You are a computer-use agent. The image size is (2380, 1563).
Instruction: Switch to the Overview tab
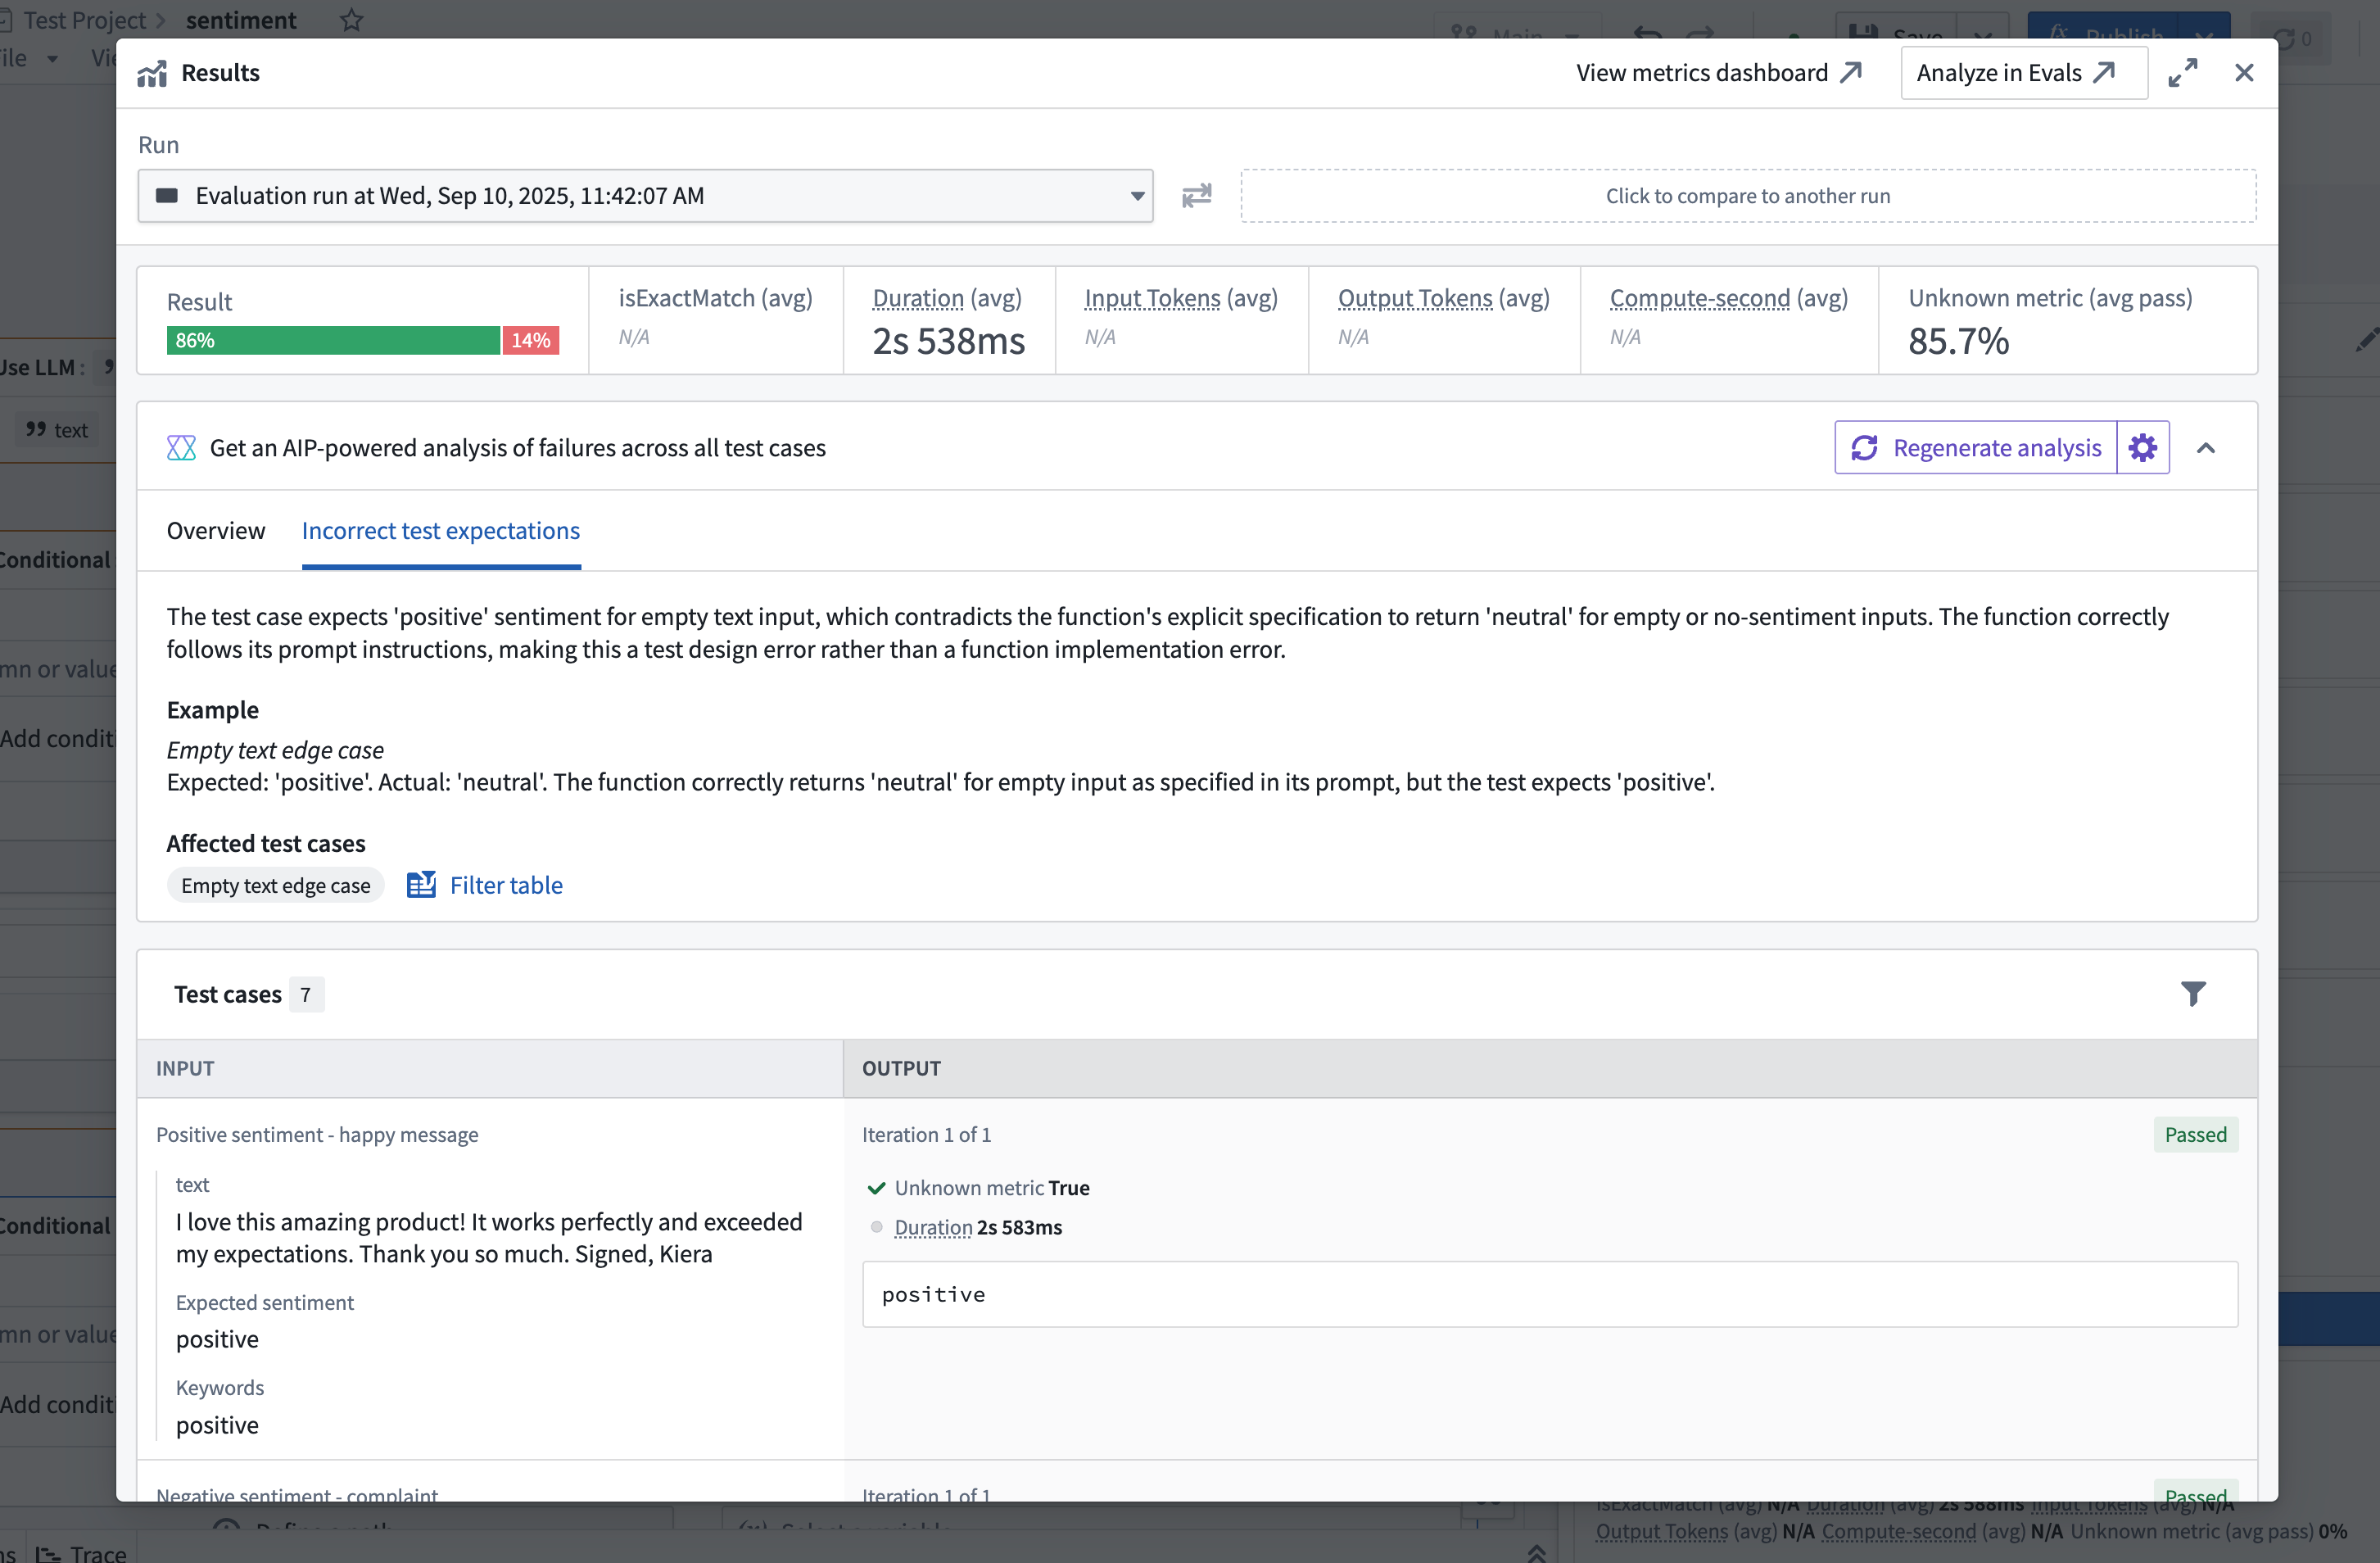click(x=216, y=530)
